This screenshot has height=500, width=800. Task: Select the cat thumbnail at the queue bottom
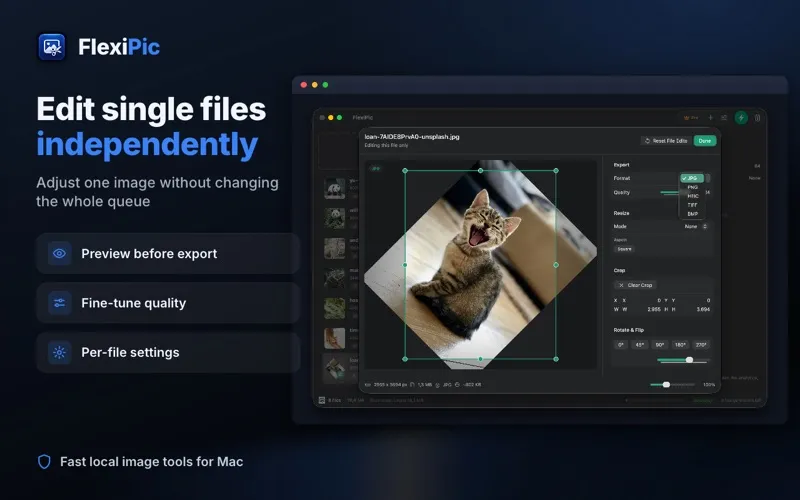coord(335,367)
